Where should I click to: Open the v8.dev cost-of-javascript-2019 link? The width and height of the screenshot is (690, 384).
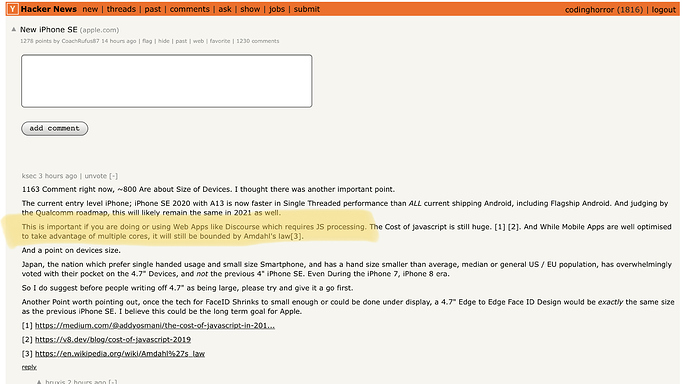(x=113, y=340)
